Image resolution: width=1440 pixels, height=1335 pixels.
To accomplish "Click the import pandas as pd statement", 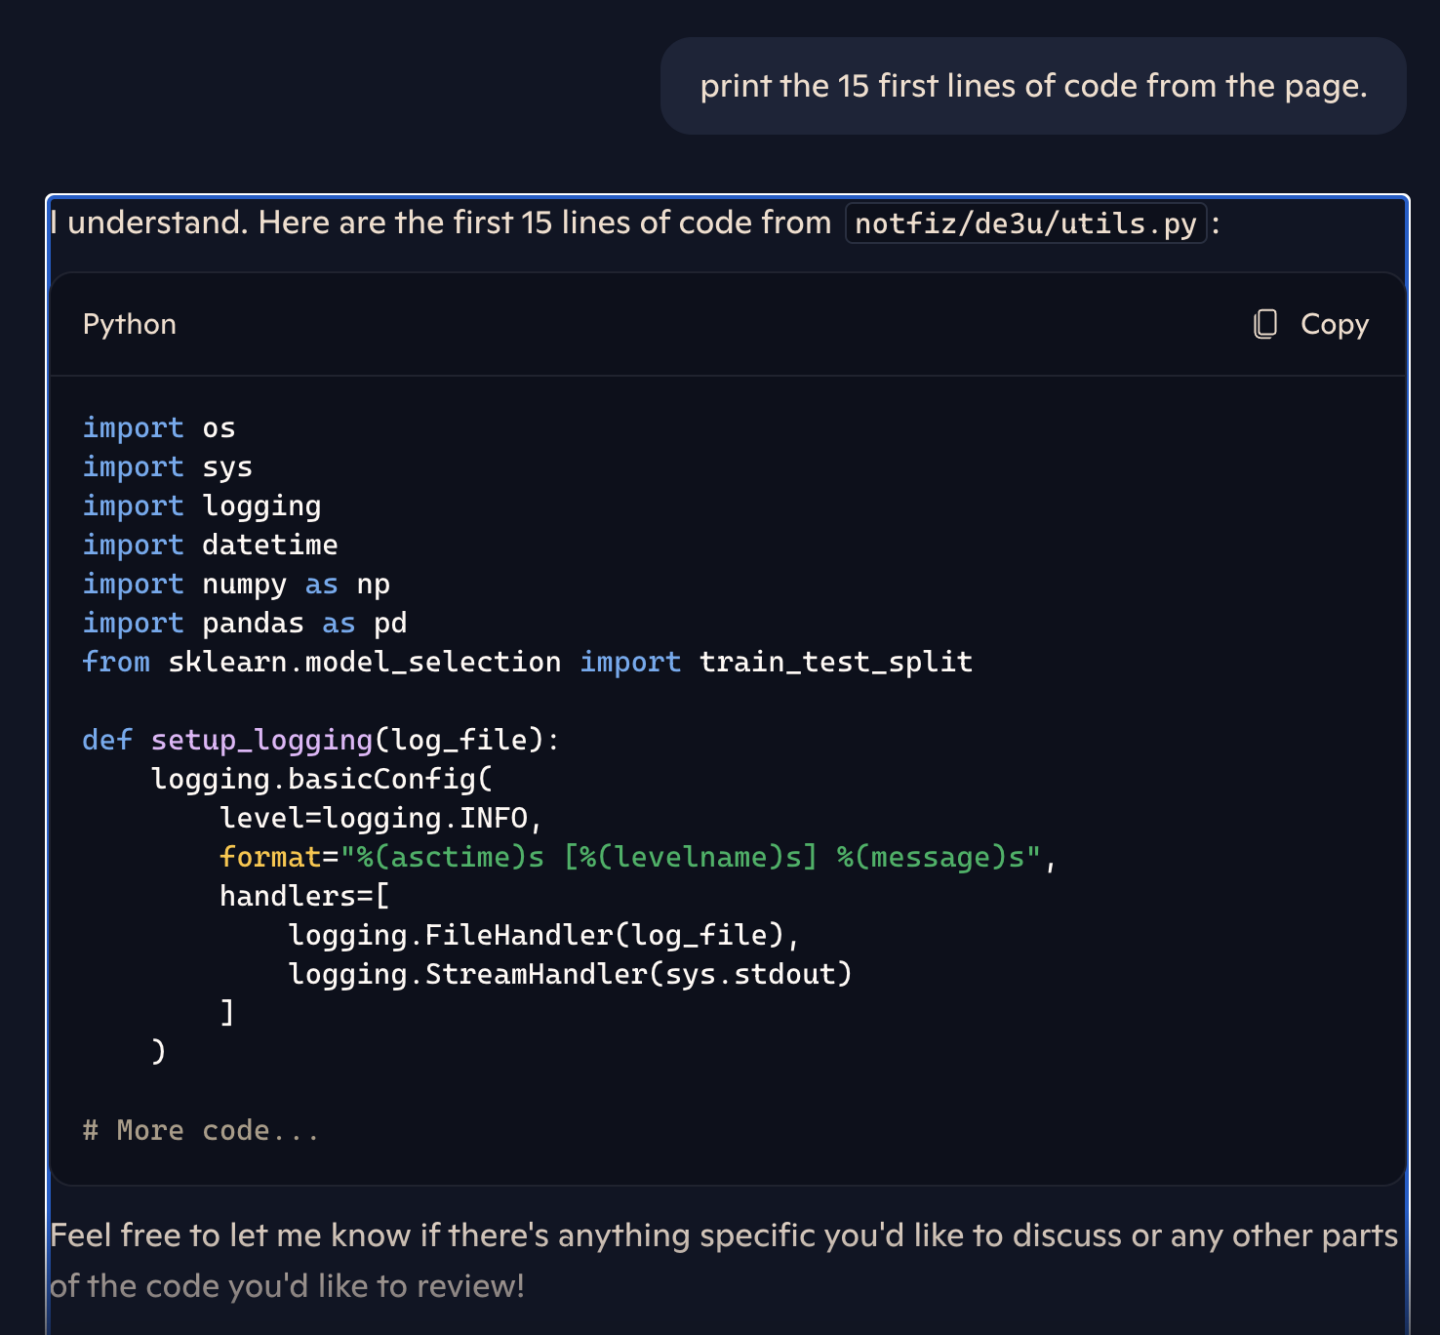I will click(x=243, y=622).
